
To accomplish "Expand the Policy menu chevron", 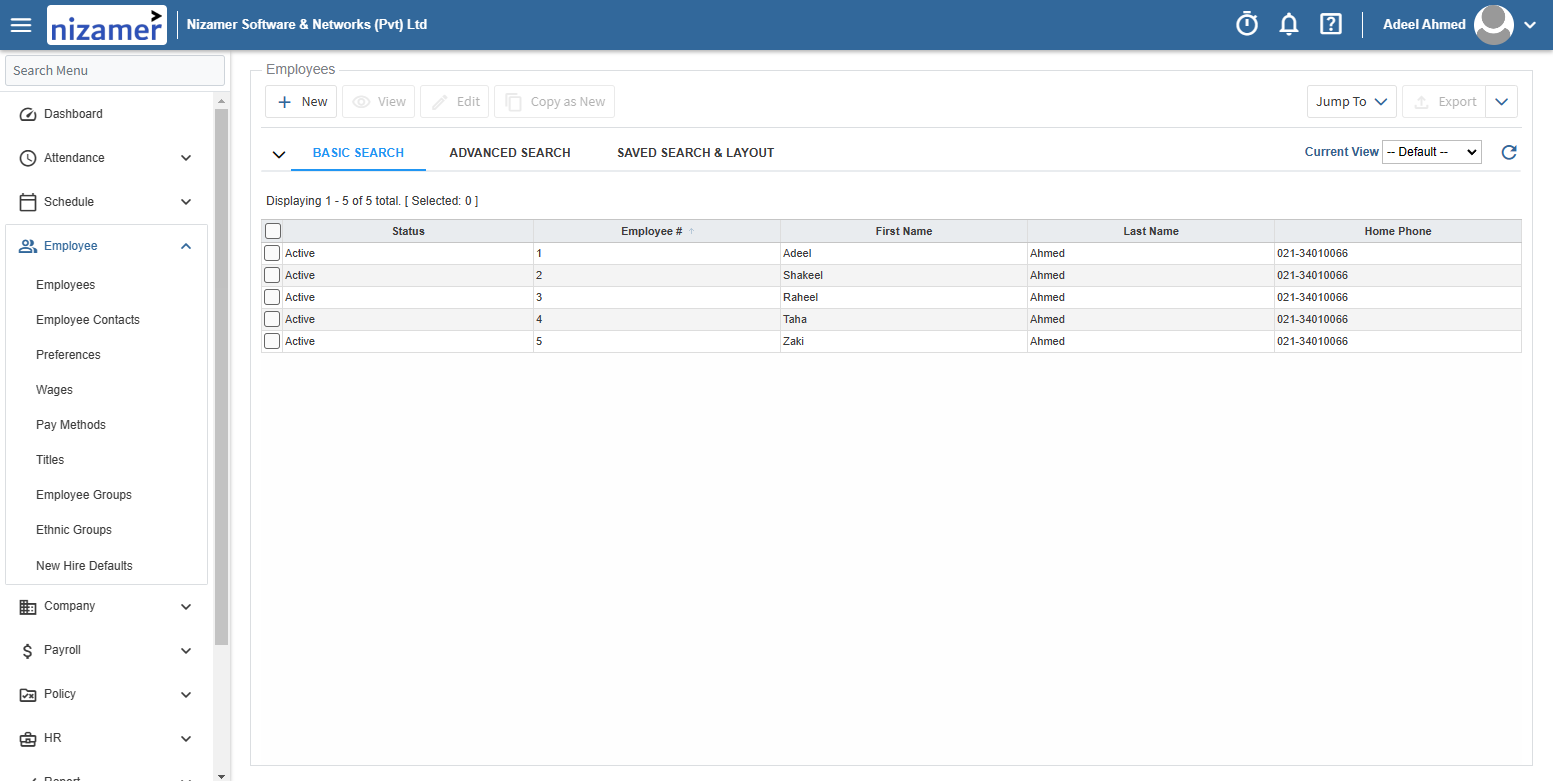I will (186, 694).
